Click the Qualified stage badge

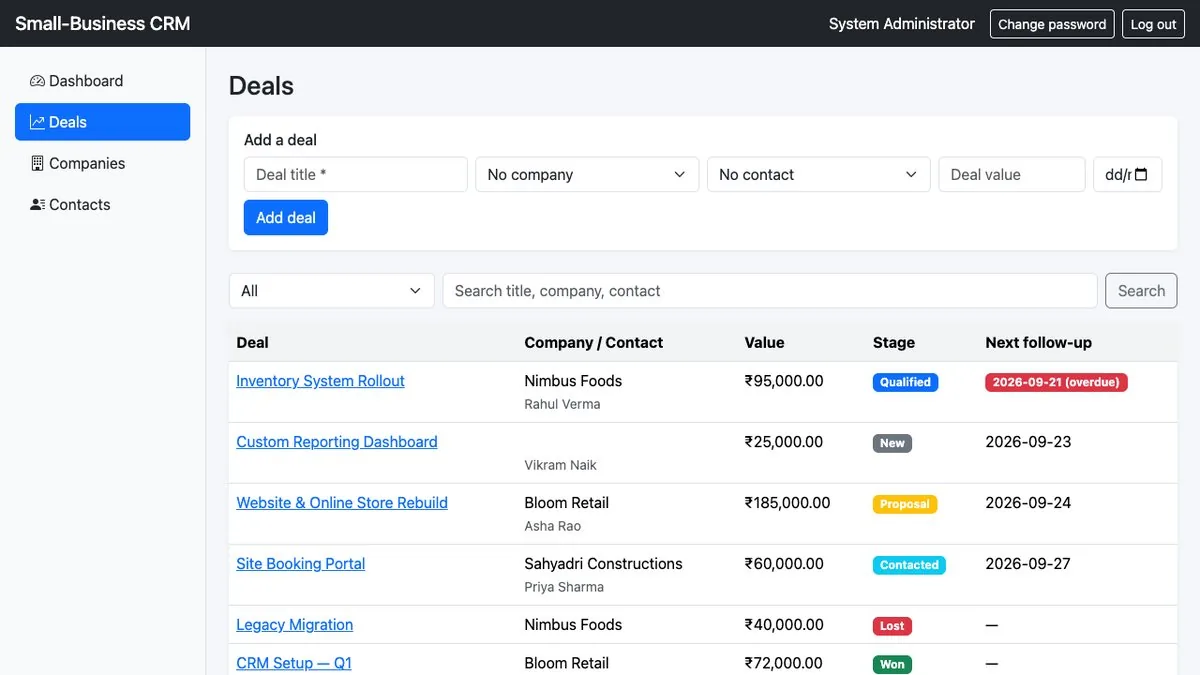[905, 382]
